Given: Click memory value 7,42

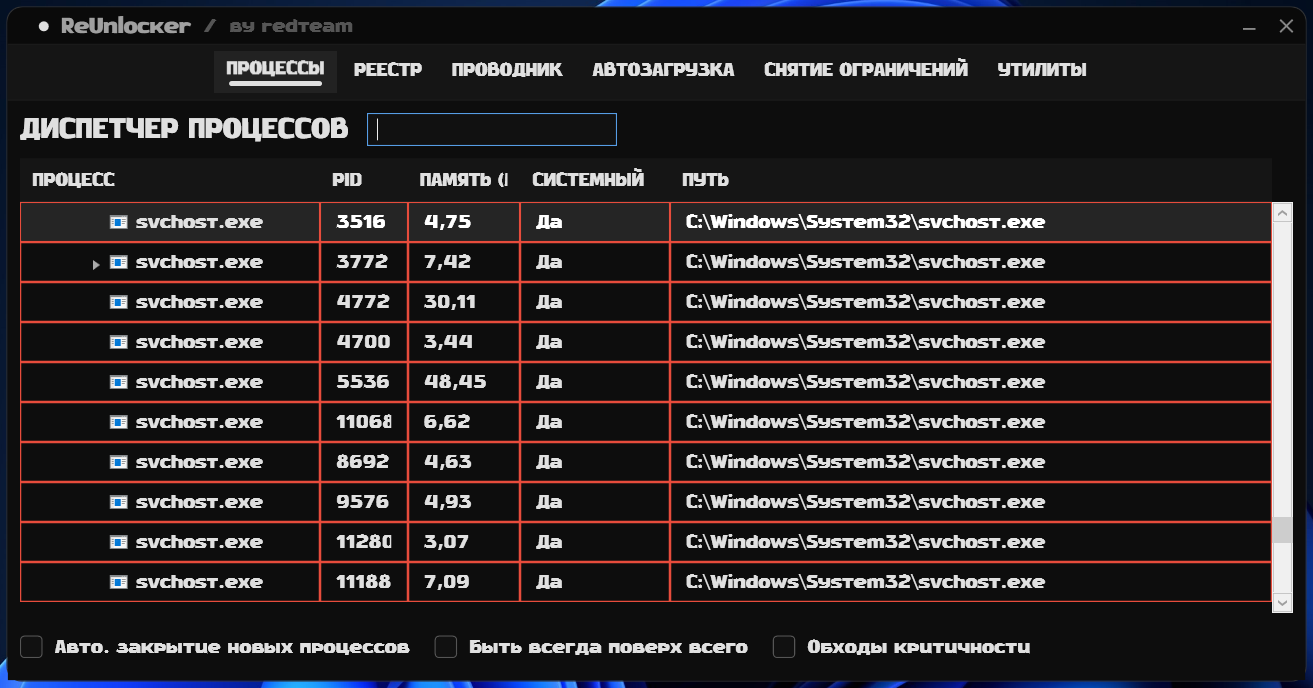Looking at the screenshot, I should 447,262.
